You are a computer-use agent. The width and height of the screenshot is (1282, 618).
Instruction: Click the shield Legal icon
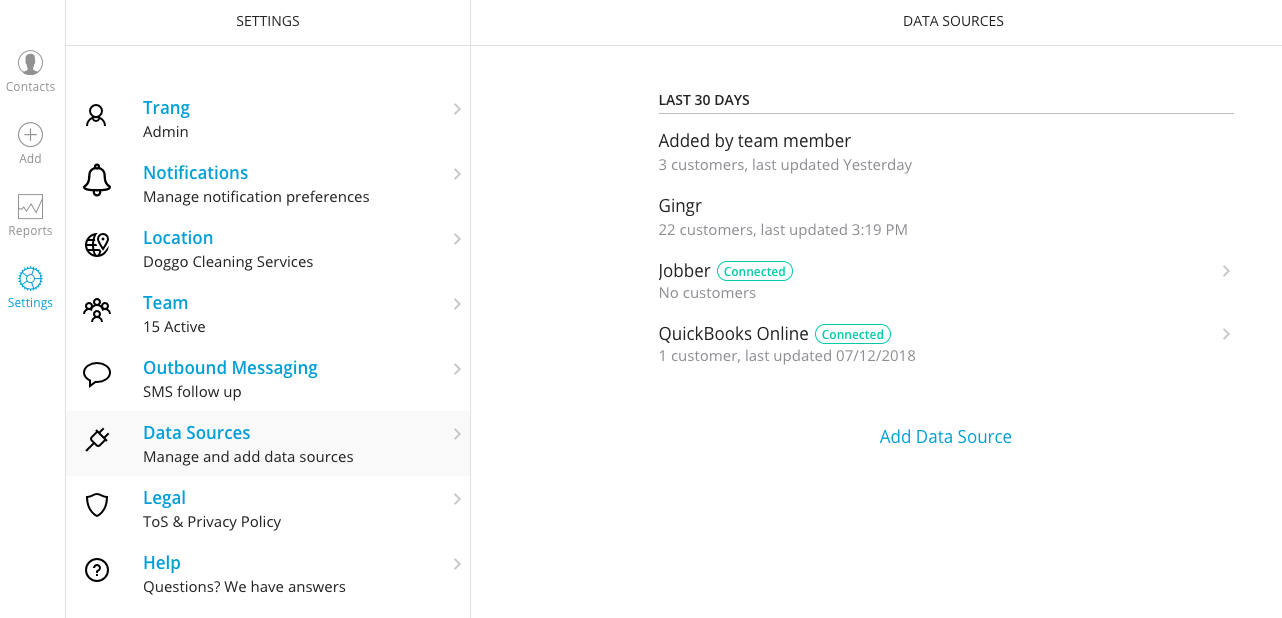97,505
